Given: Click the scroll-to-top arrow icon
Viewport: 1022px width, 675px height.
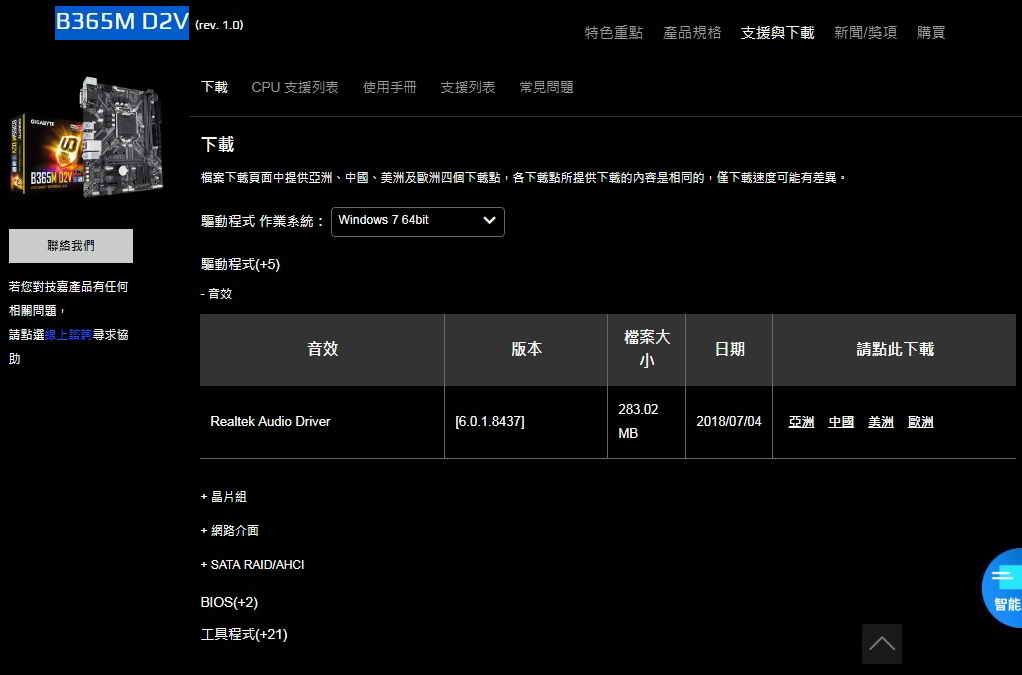Looking at the screenshot, I should click(x=881, y=644).
